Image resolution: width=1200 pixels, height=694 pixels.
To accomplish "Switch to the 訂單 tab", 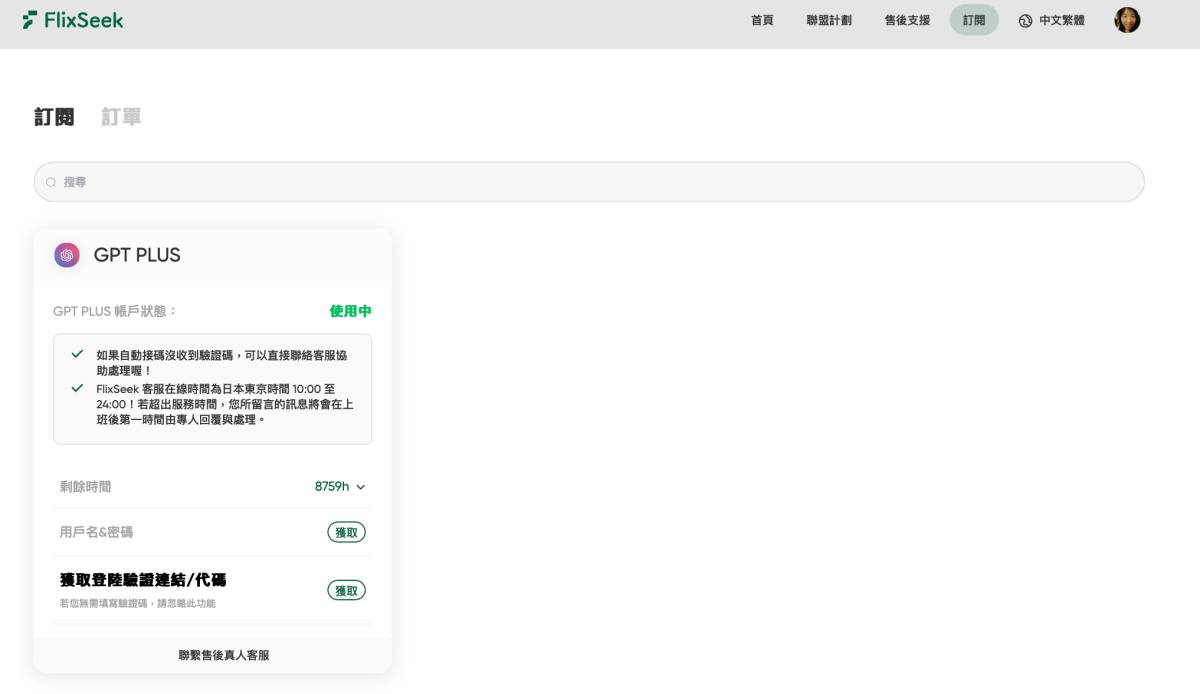I will (121, 117).
